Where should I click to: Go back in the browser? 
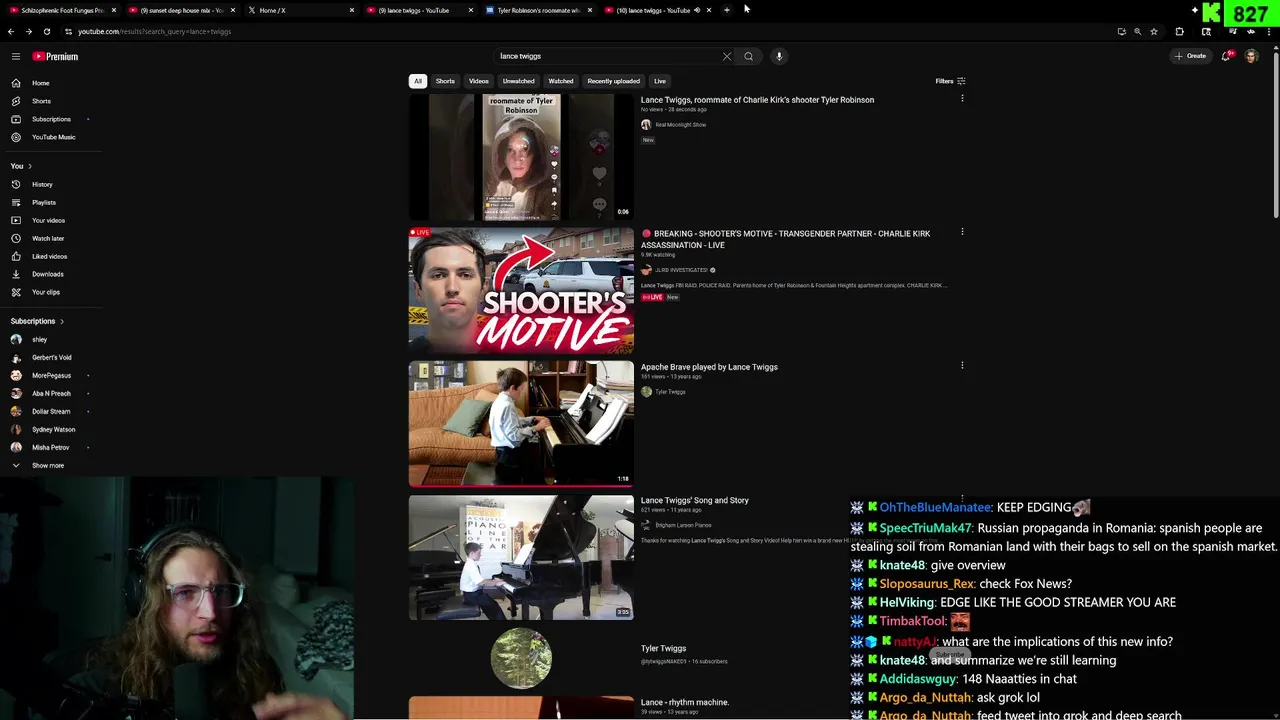(12, 31)
